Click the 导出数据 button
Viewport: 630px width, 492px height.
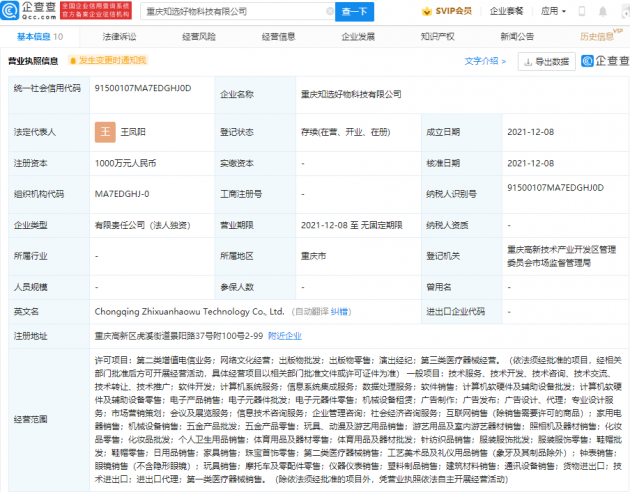point(546,61)
